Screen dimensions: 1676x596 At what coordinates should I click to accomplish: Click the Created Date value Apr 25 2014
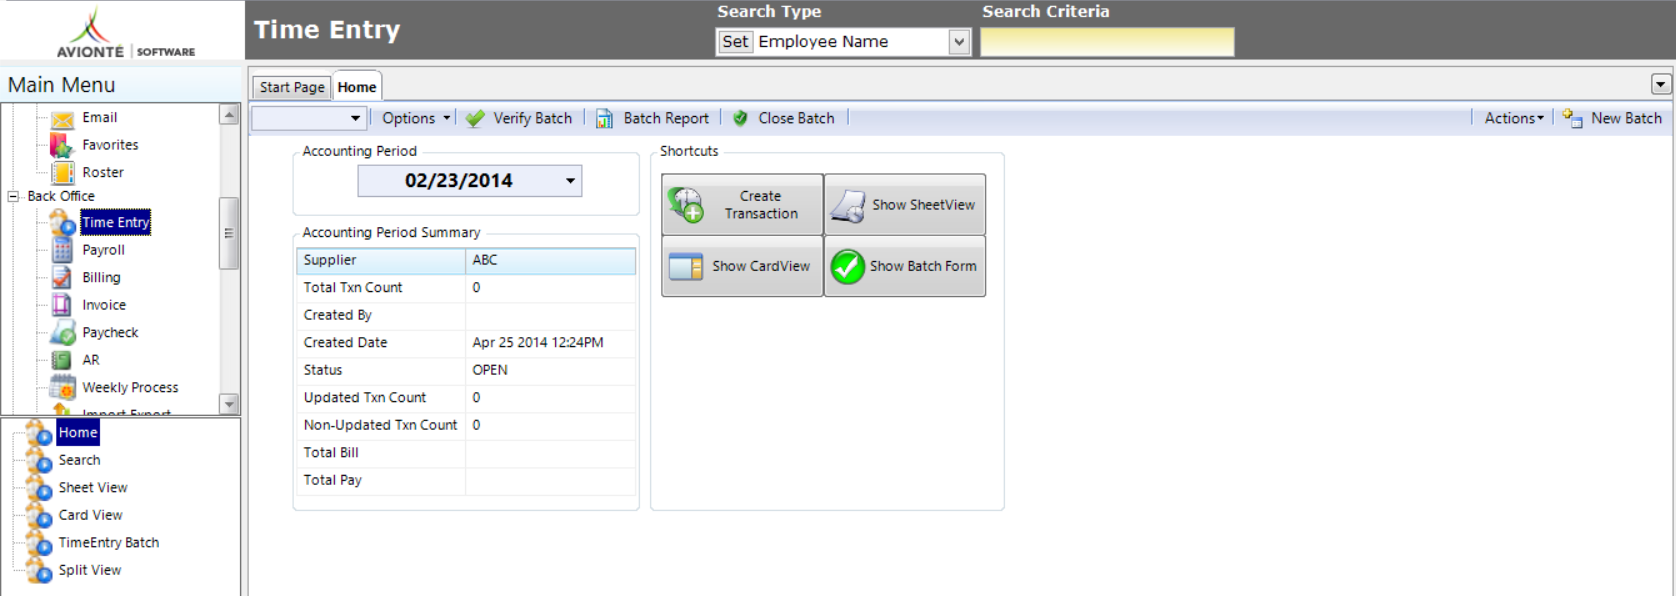click(538, 342)
